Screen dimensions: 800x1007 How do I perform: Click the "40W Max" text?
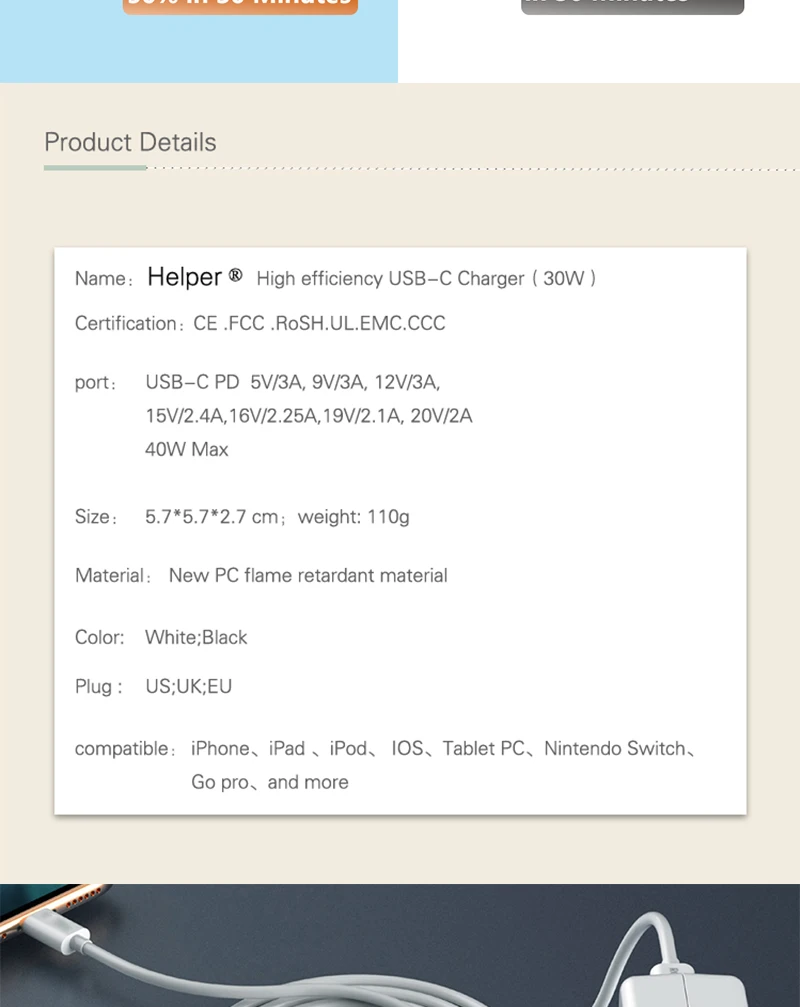[187, 449]
